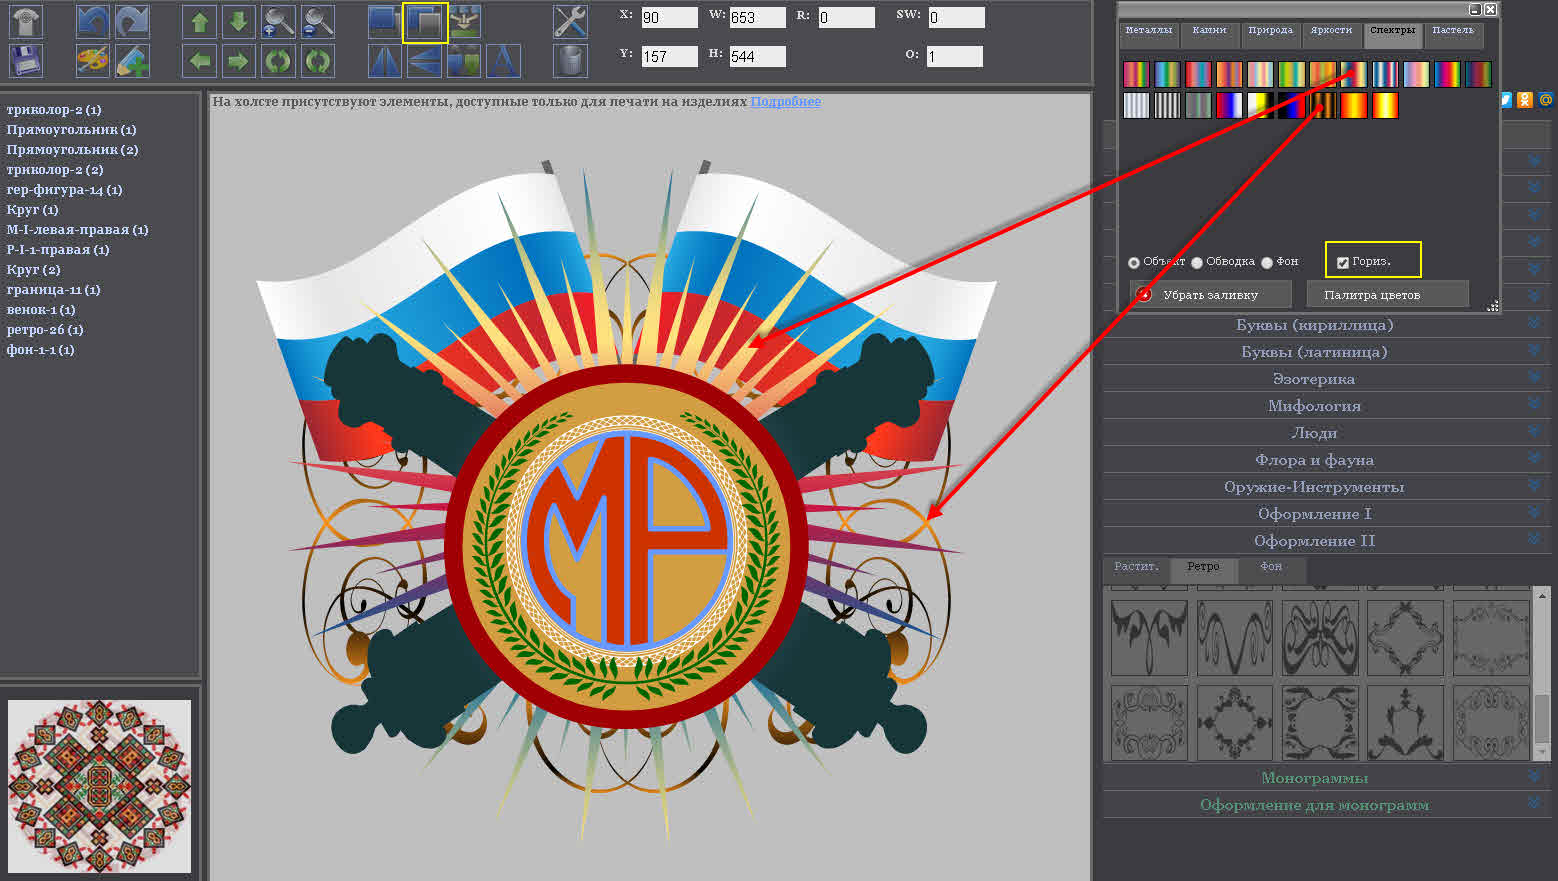Screen dimensions: 1558x881
Task: Move object left with green arrow
Action: (x=199, y=61)
